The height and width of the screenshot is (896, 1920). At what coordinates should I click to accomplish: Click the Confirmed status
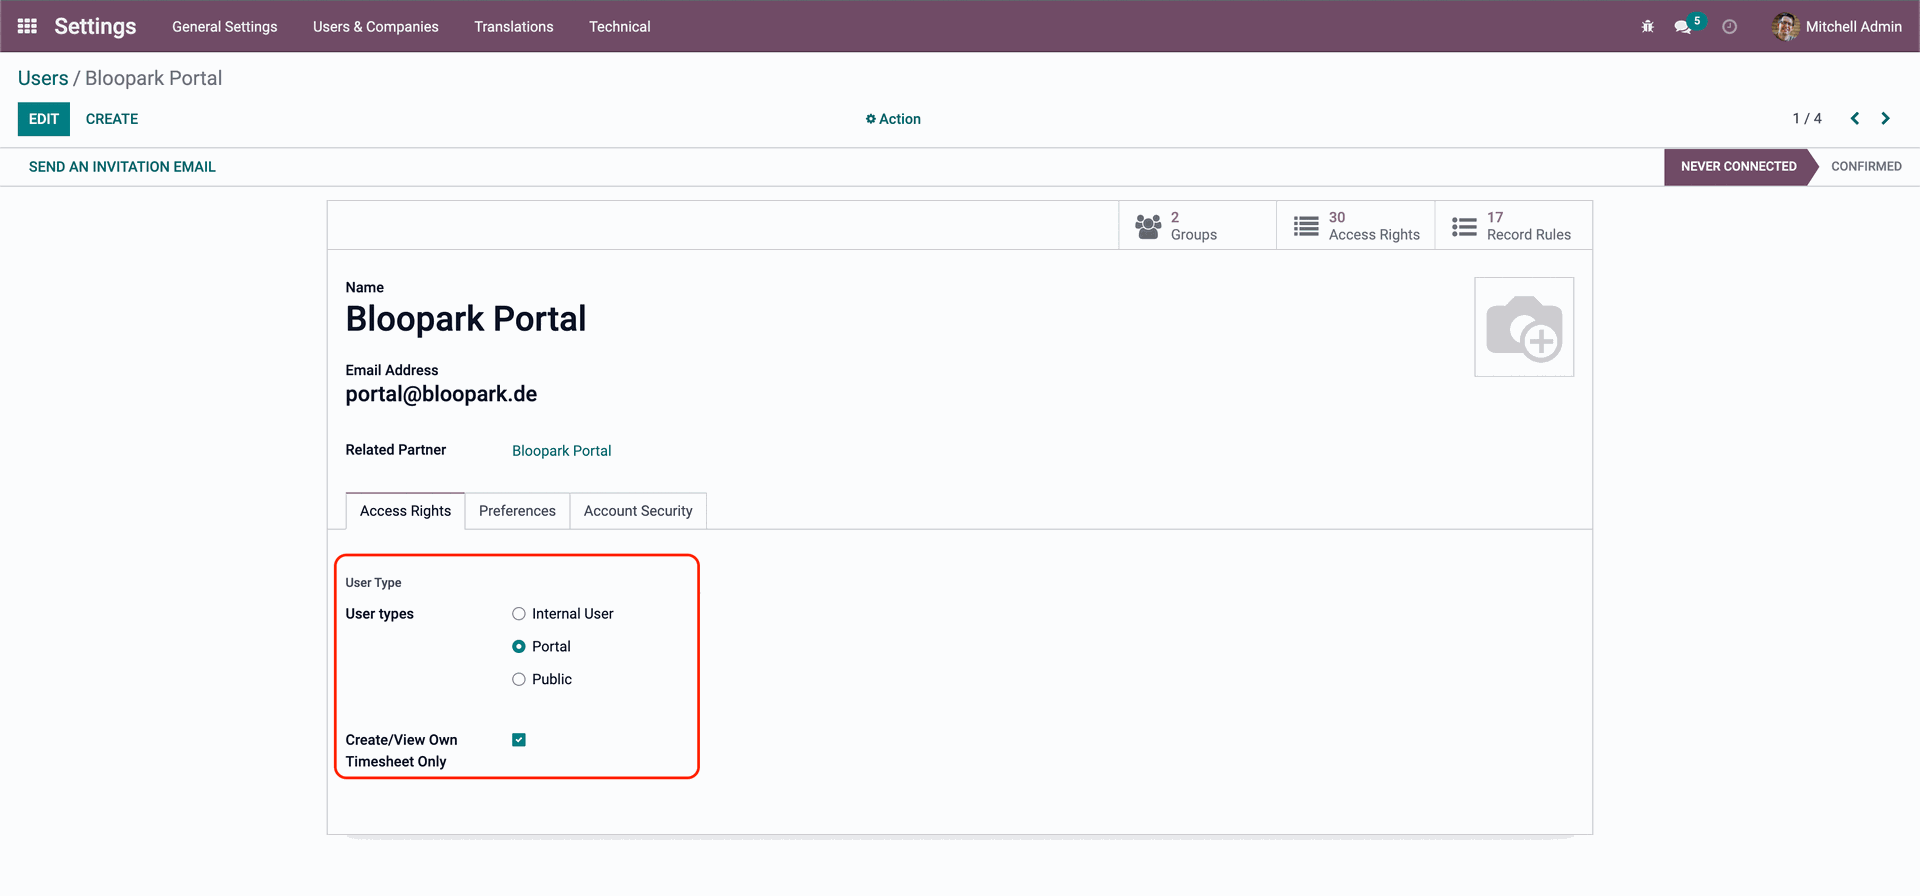click(1866, 167)
